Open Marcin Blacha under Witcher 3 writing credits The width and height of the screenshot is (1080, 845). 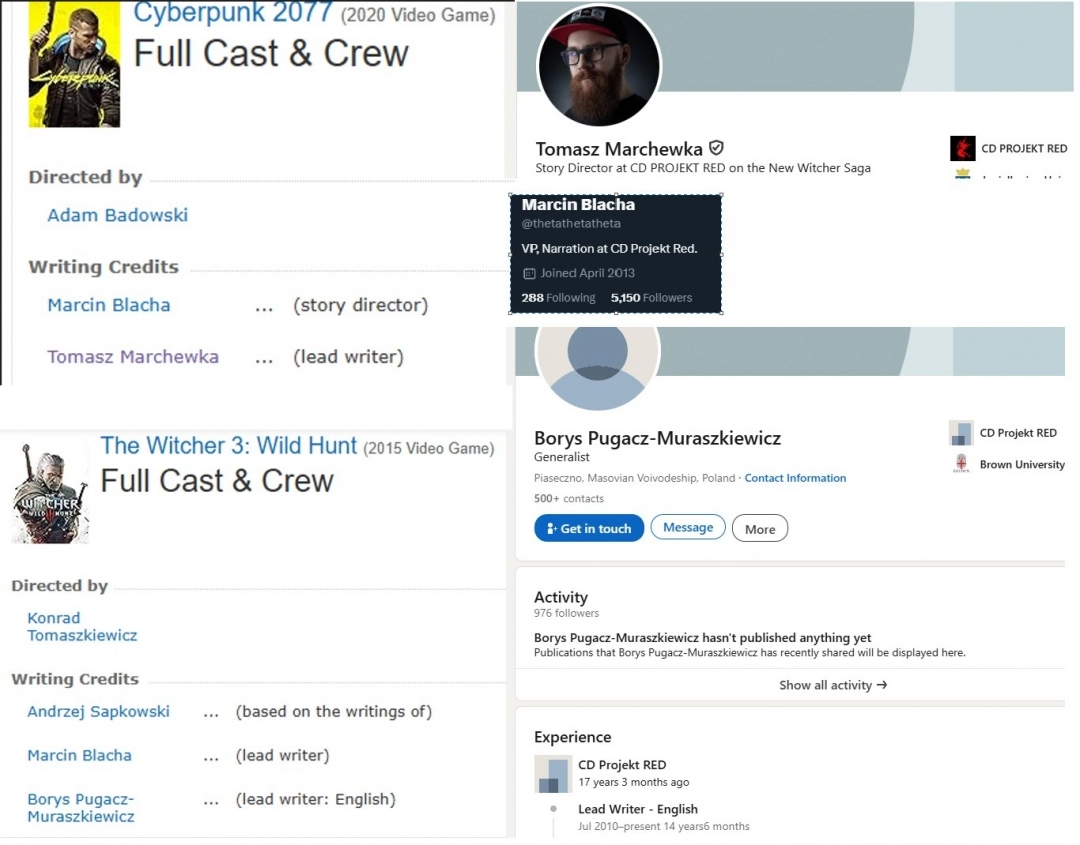pos(79,755)
